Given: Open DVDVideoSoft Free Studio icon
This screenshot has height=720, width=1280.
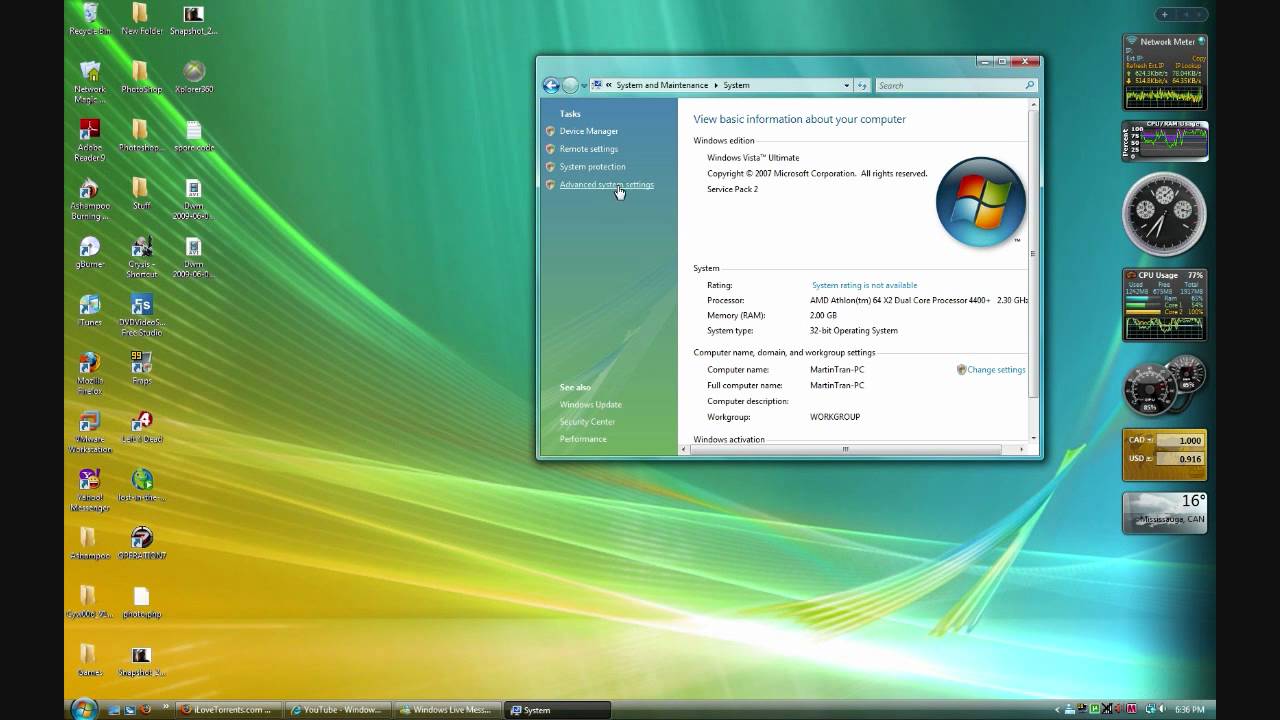Looking at the screenshot, I should (x=141, y=315).
